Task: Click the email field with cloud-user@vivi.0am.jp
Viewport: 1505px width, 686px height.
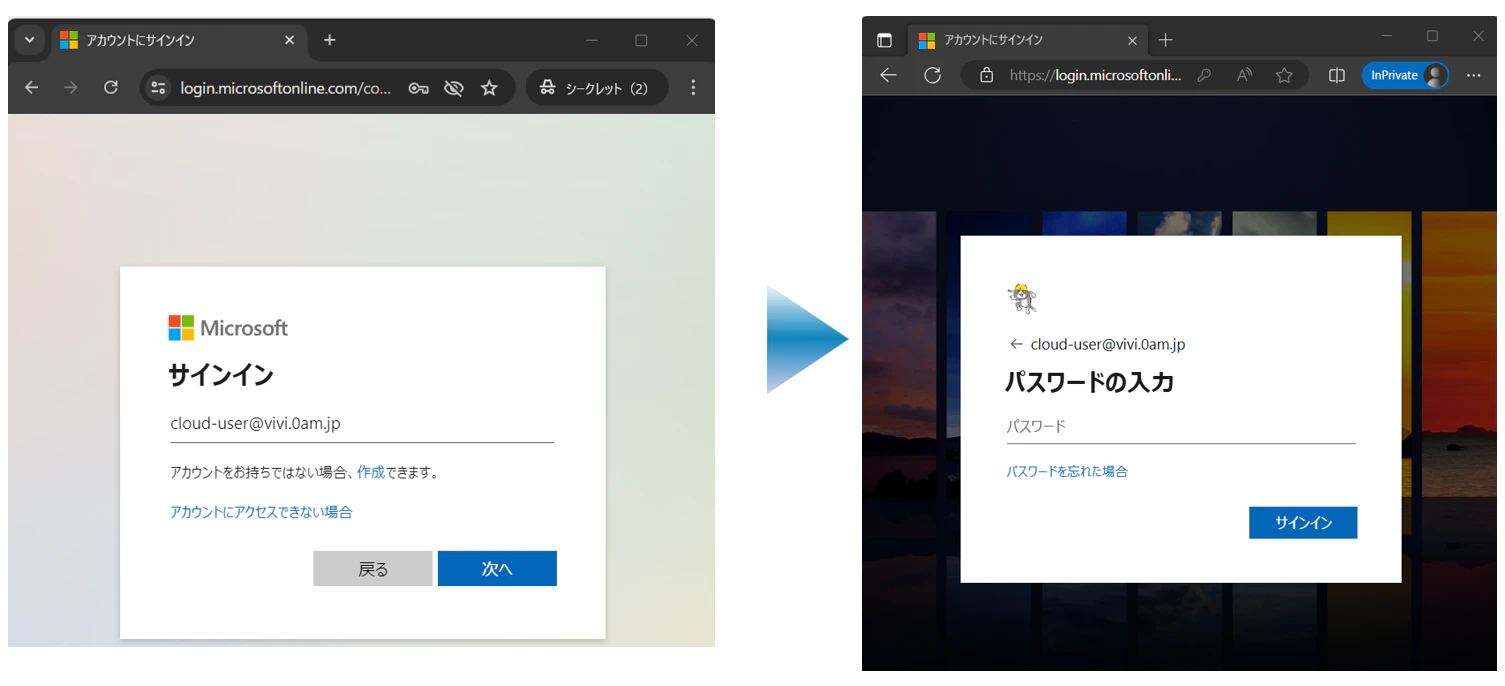Action: pyautogui.click(x=362, y=424)
